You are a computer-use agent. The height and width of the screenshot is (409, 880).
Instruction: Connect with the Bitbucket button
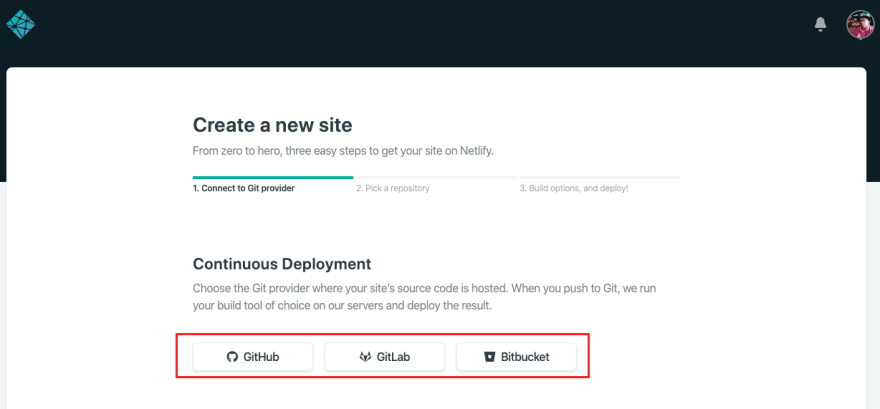[516, 357]
